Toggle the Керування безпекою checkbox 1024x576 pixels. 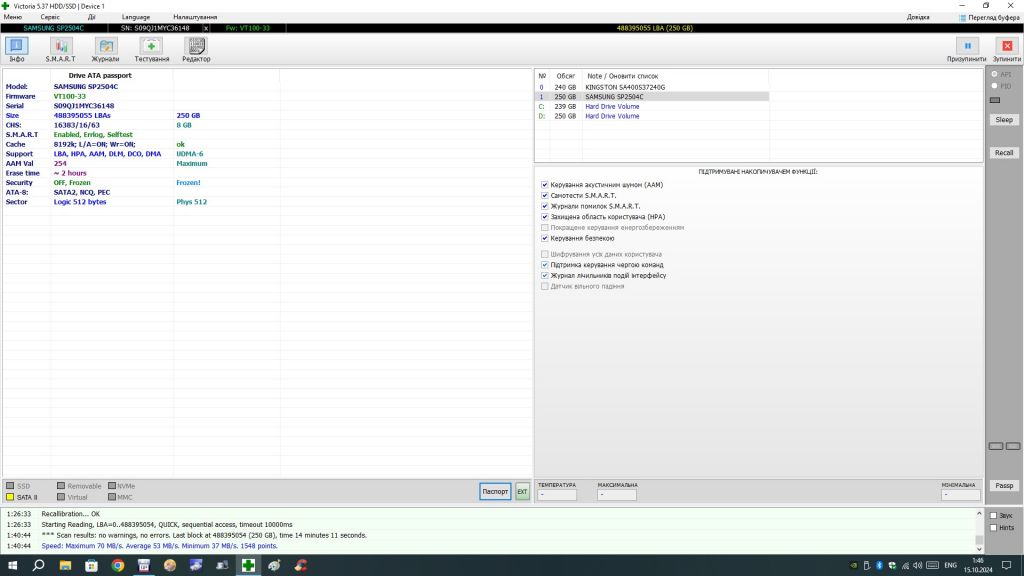[545, 238]
